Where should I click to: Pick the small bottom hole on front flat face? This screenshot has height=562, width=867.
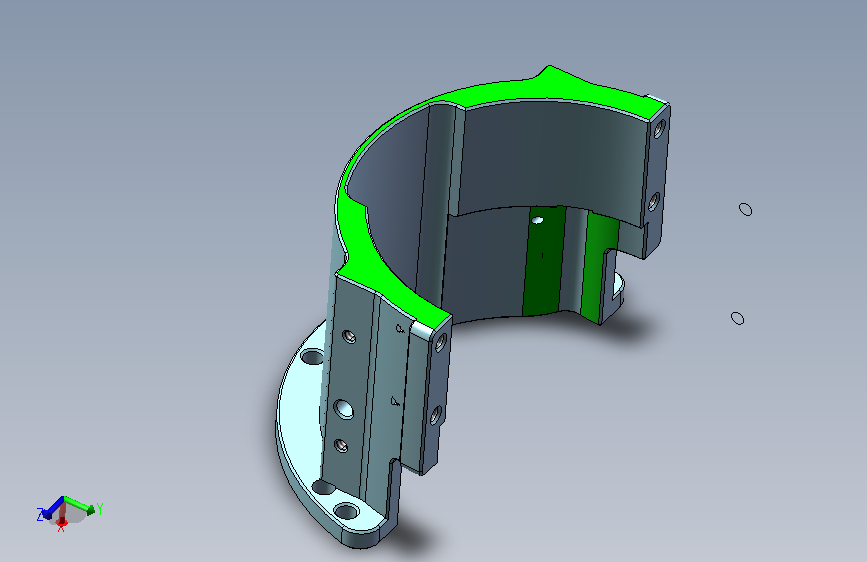(341, 445)
